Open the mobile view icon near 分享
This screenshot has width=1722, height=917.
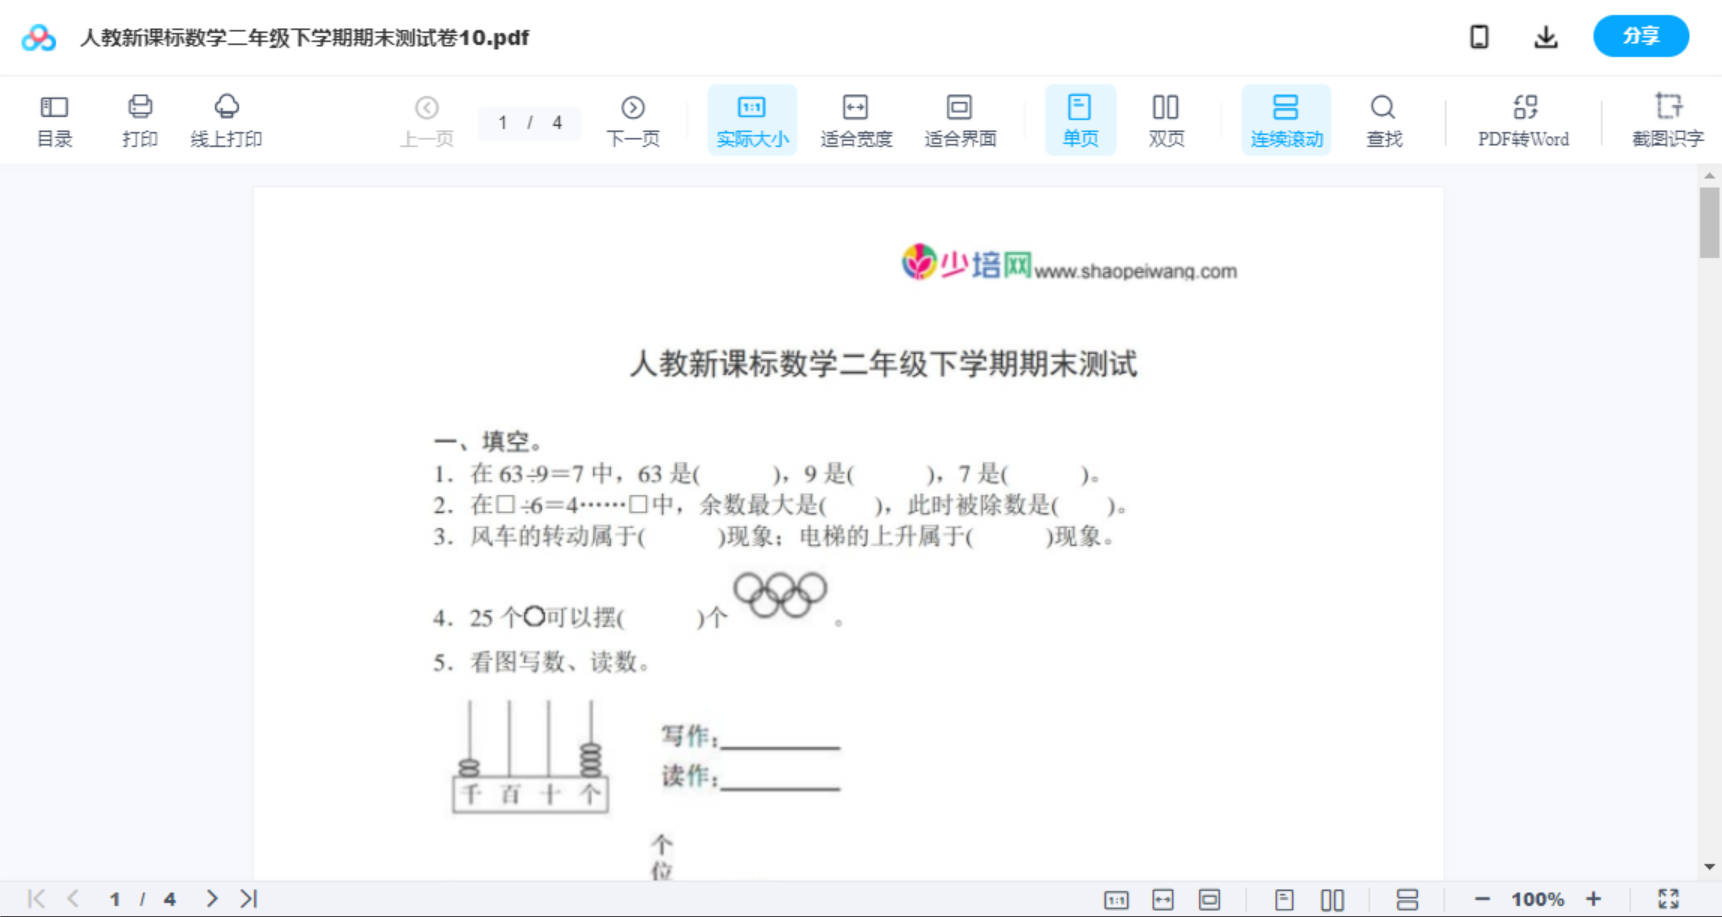click(x=1479, y=36)
